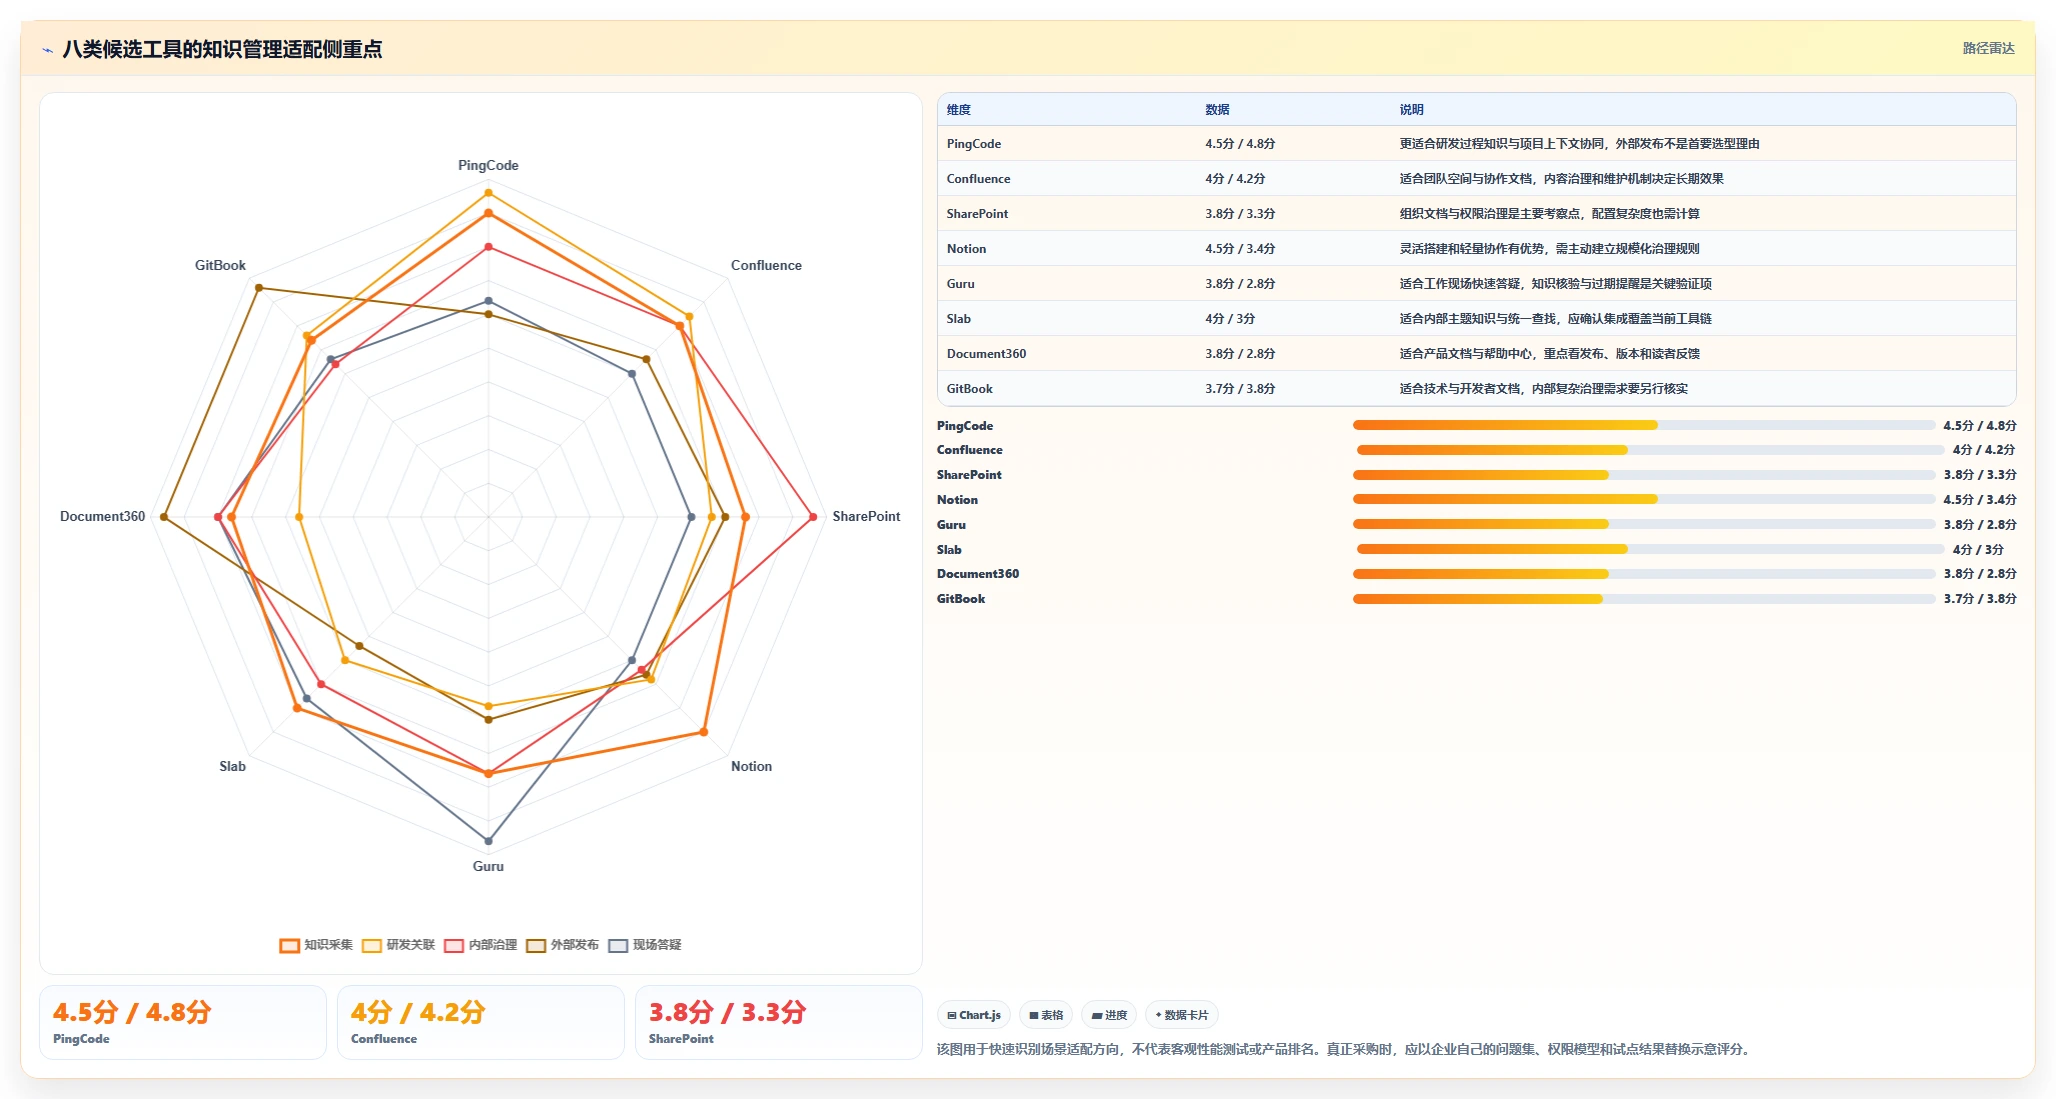2056x1099 pixels.
Task: Select the SharePoint row in the table
Action: click(x=1476, y=214)
